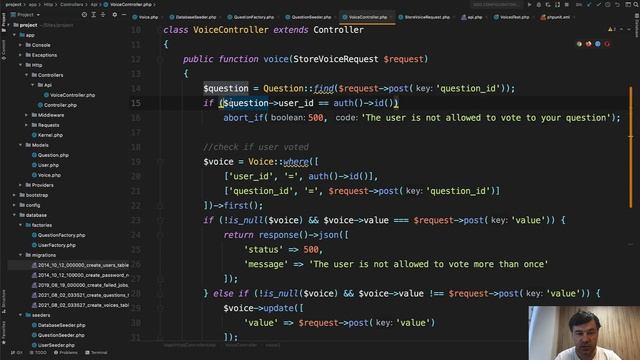640x360 pixels.
Task: Collapse the Controllers folder
Action: point(27,75)
